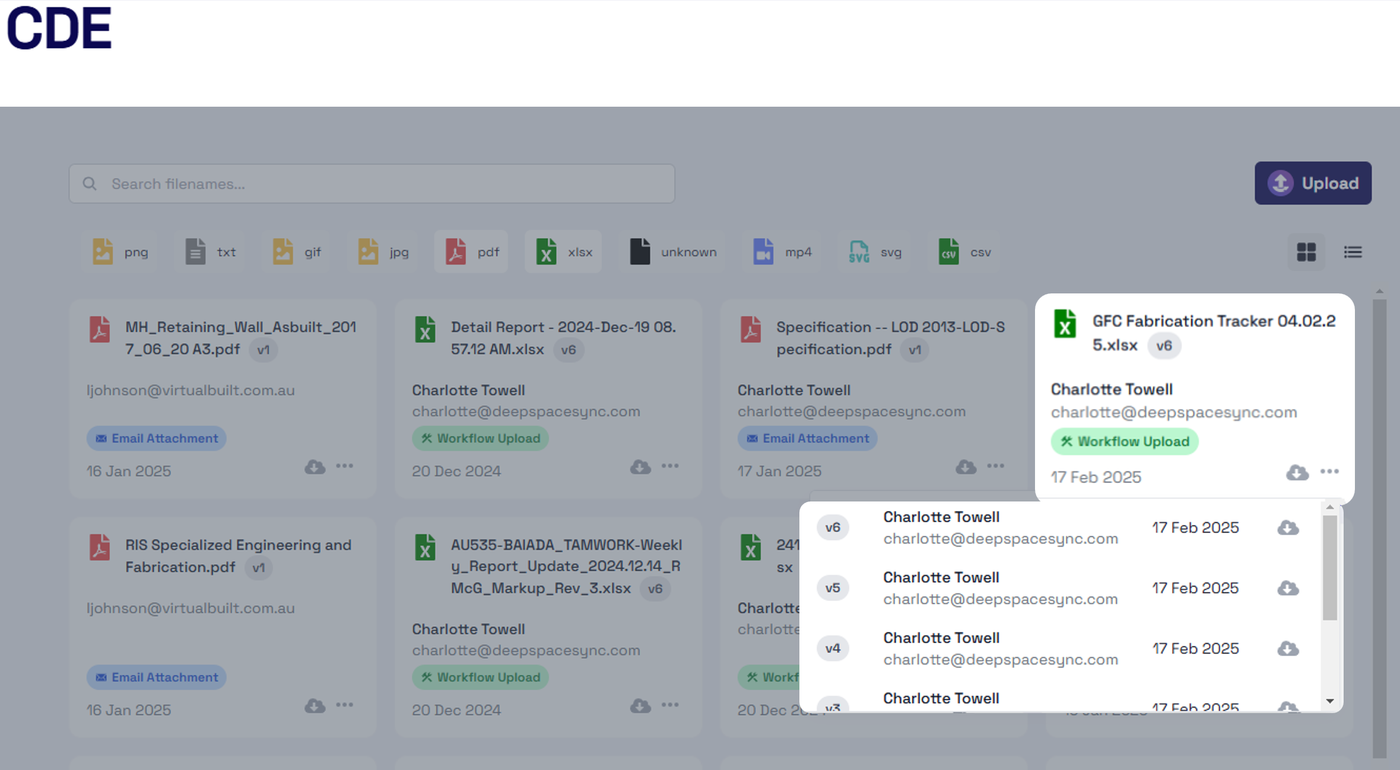This screenshot has height=770, width=1400.
Task: Click Workflow Upload tag on GFC Fabrication Tracker
Action: (1125, 442)
